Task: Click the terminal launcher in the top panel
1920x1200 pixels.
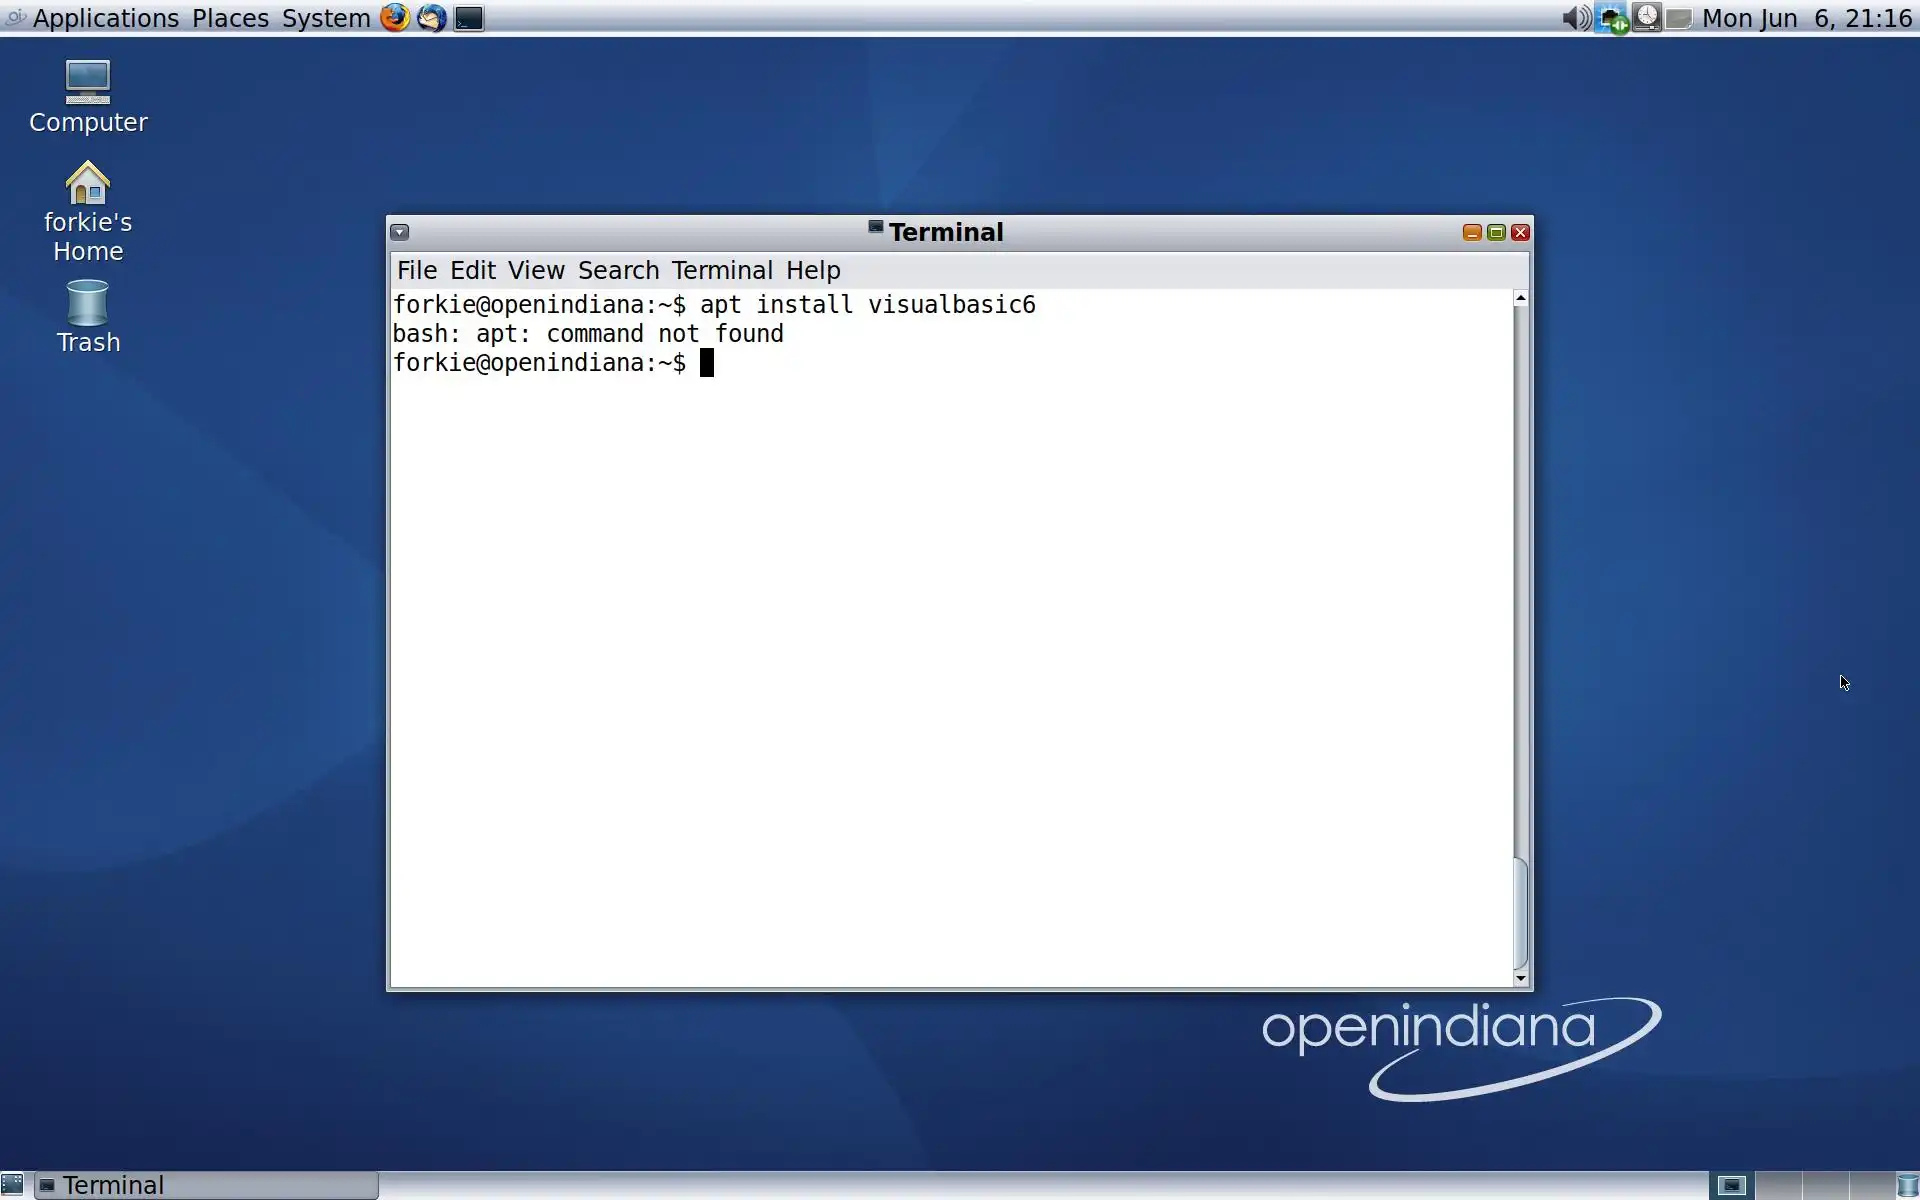Action: pos(469,18)
